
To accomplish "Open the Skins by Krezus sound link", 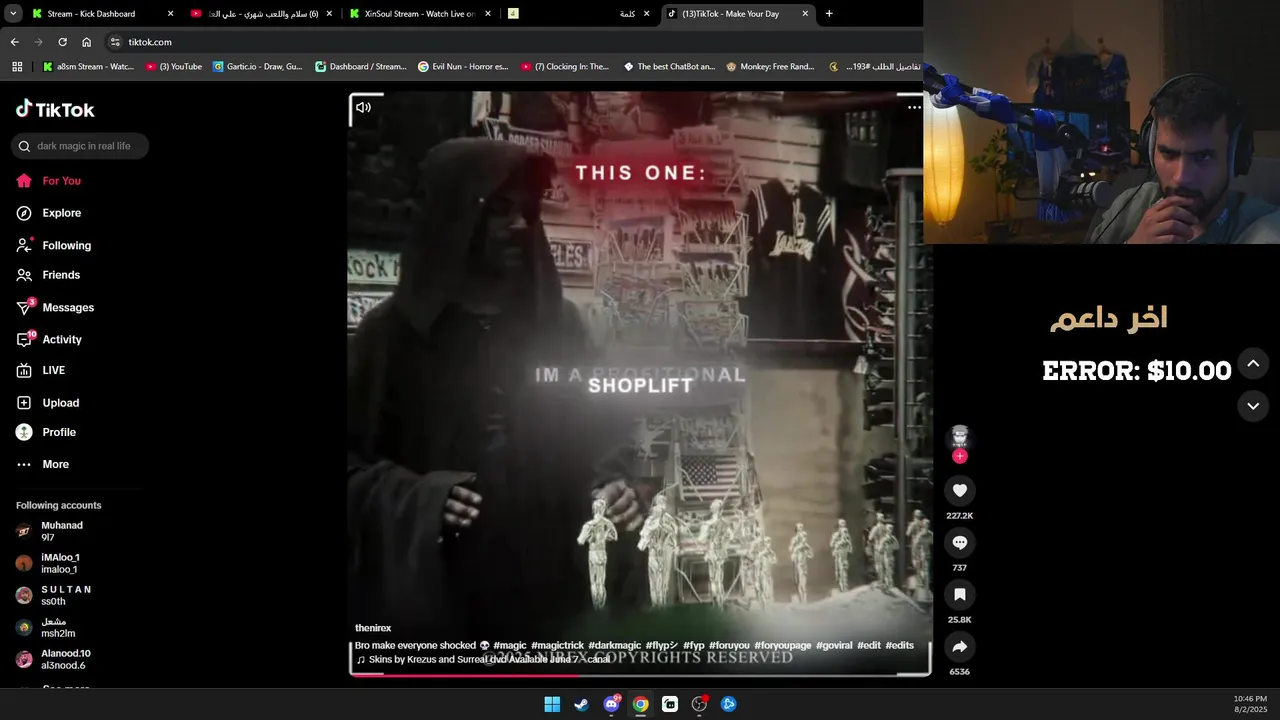I will pyautogui.click(x=483, y=659).
